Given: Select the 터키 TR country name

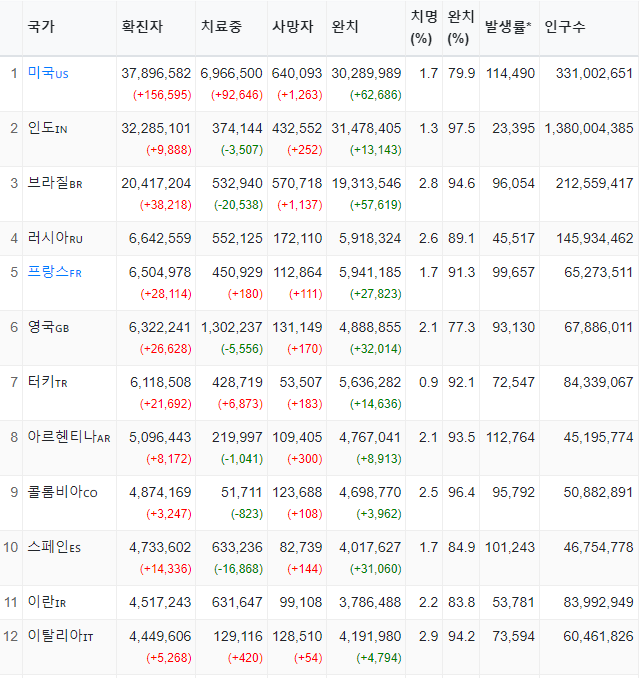Looking at the screenshot, I should coord(48,382).
